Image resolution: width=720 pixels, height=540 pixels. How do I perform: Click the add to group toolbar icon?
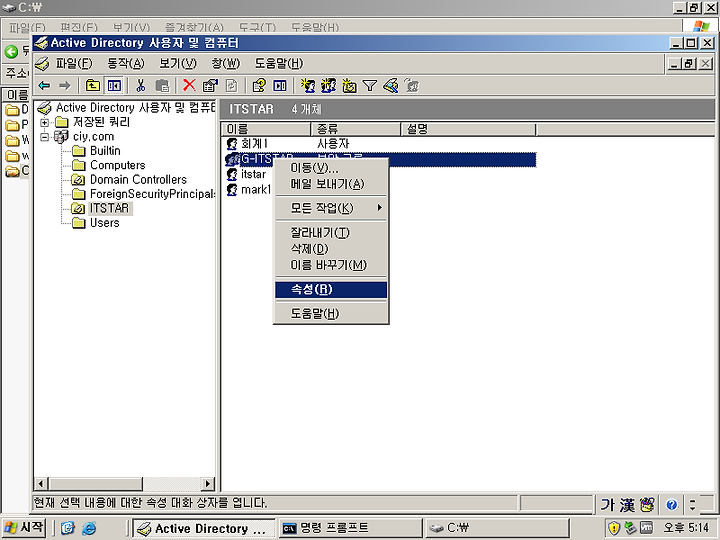412,86
